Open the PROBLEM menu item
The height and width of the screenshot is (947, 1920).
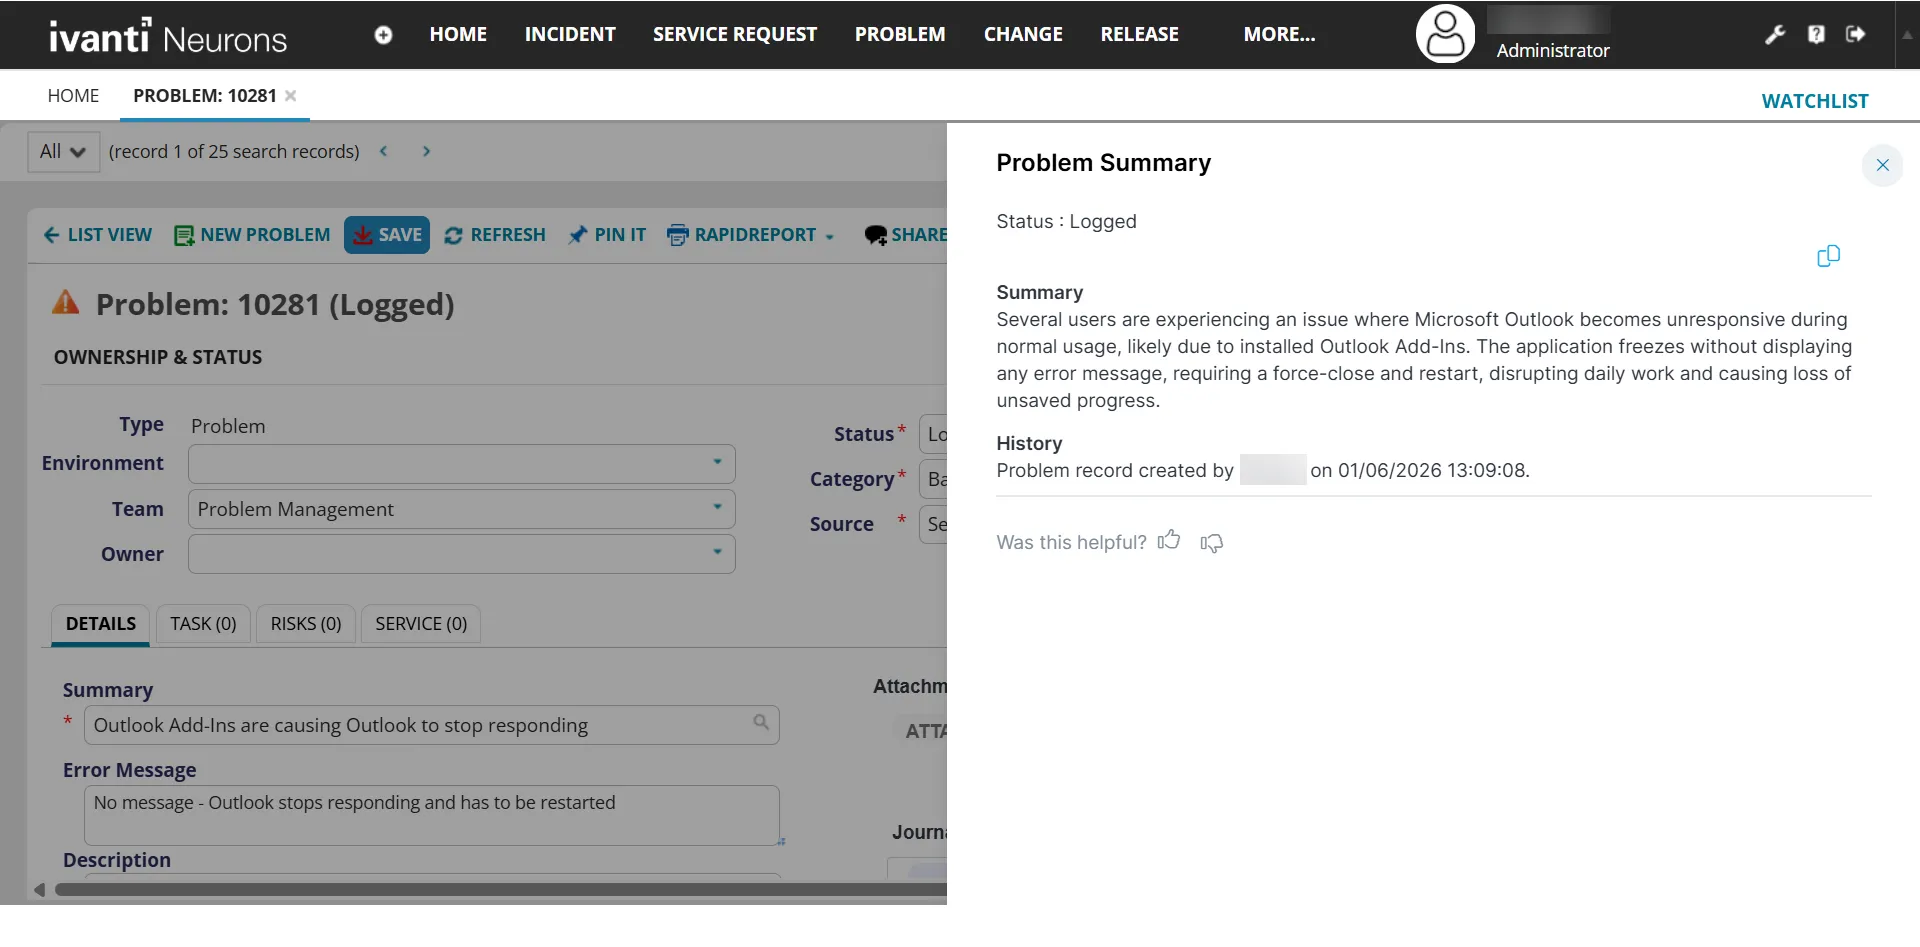900,34
